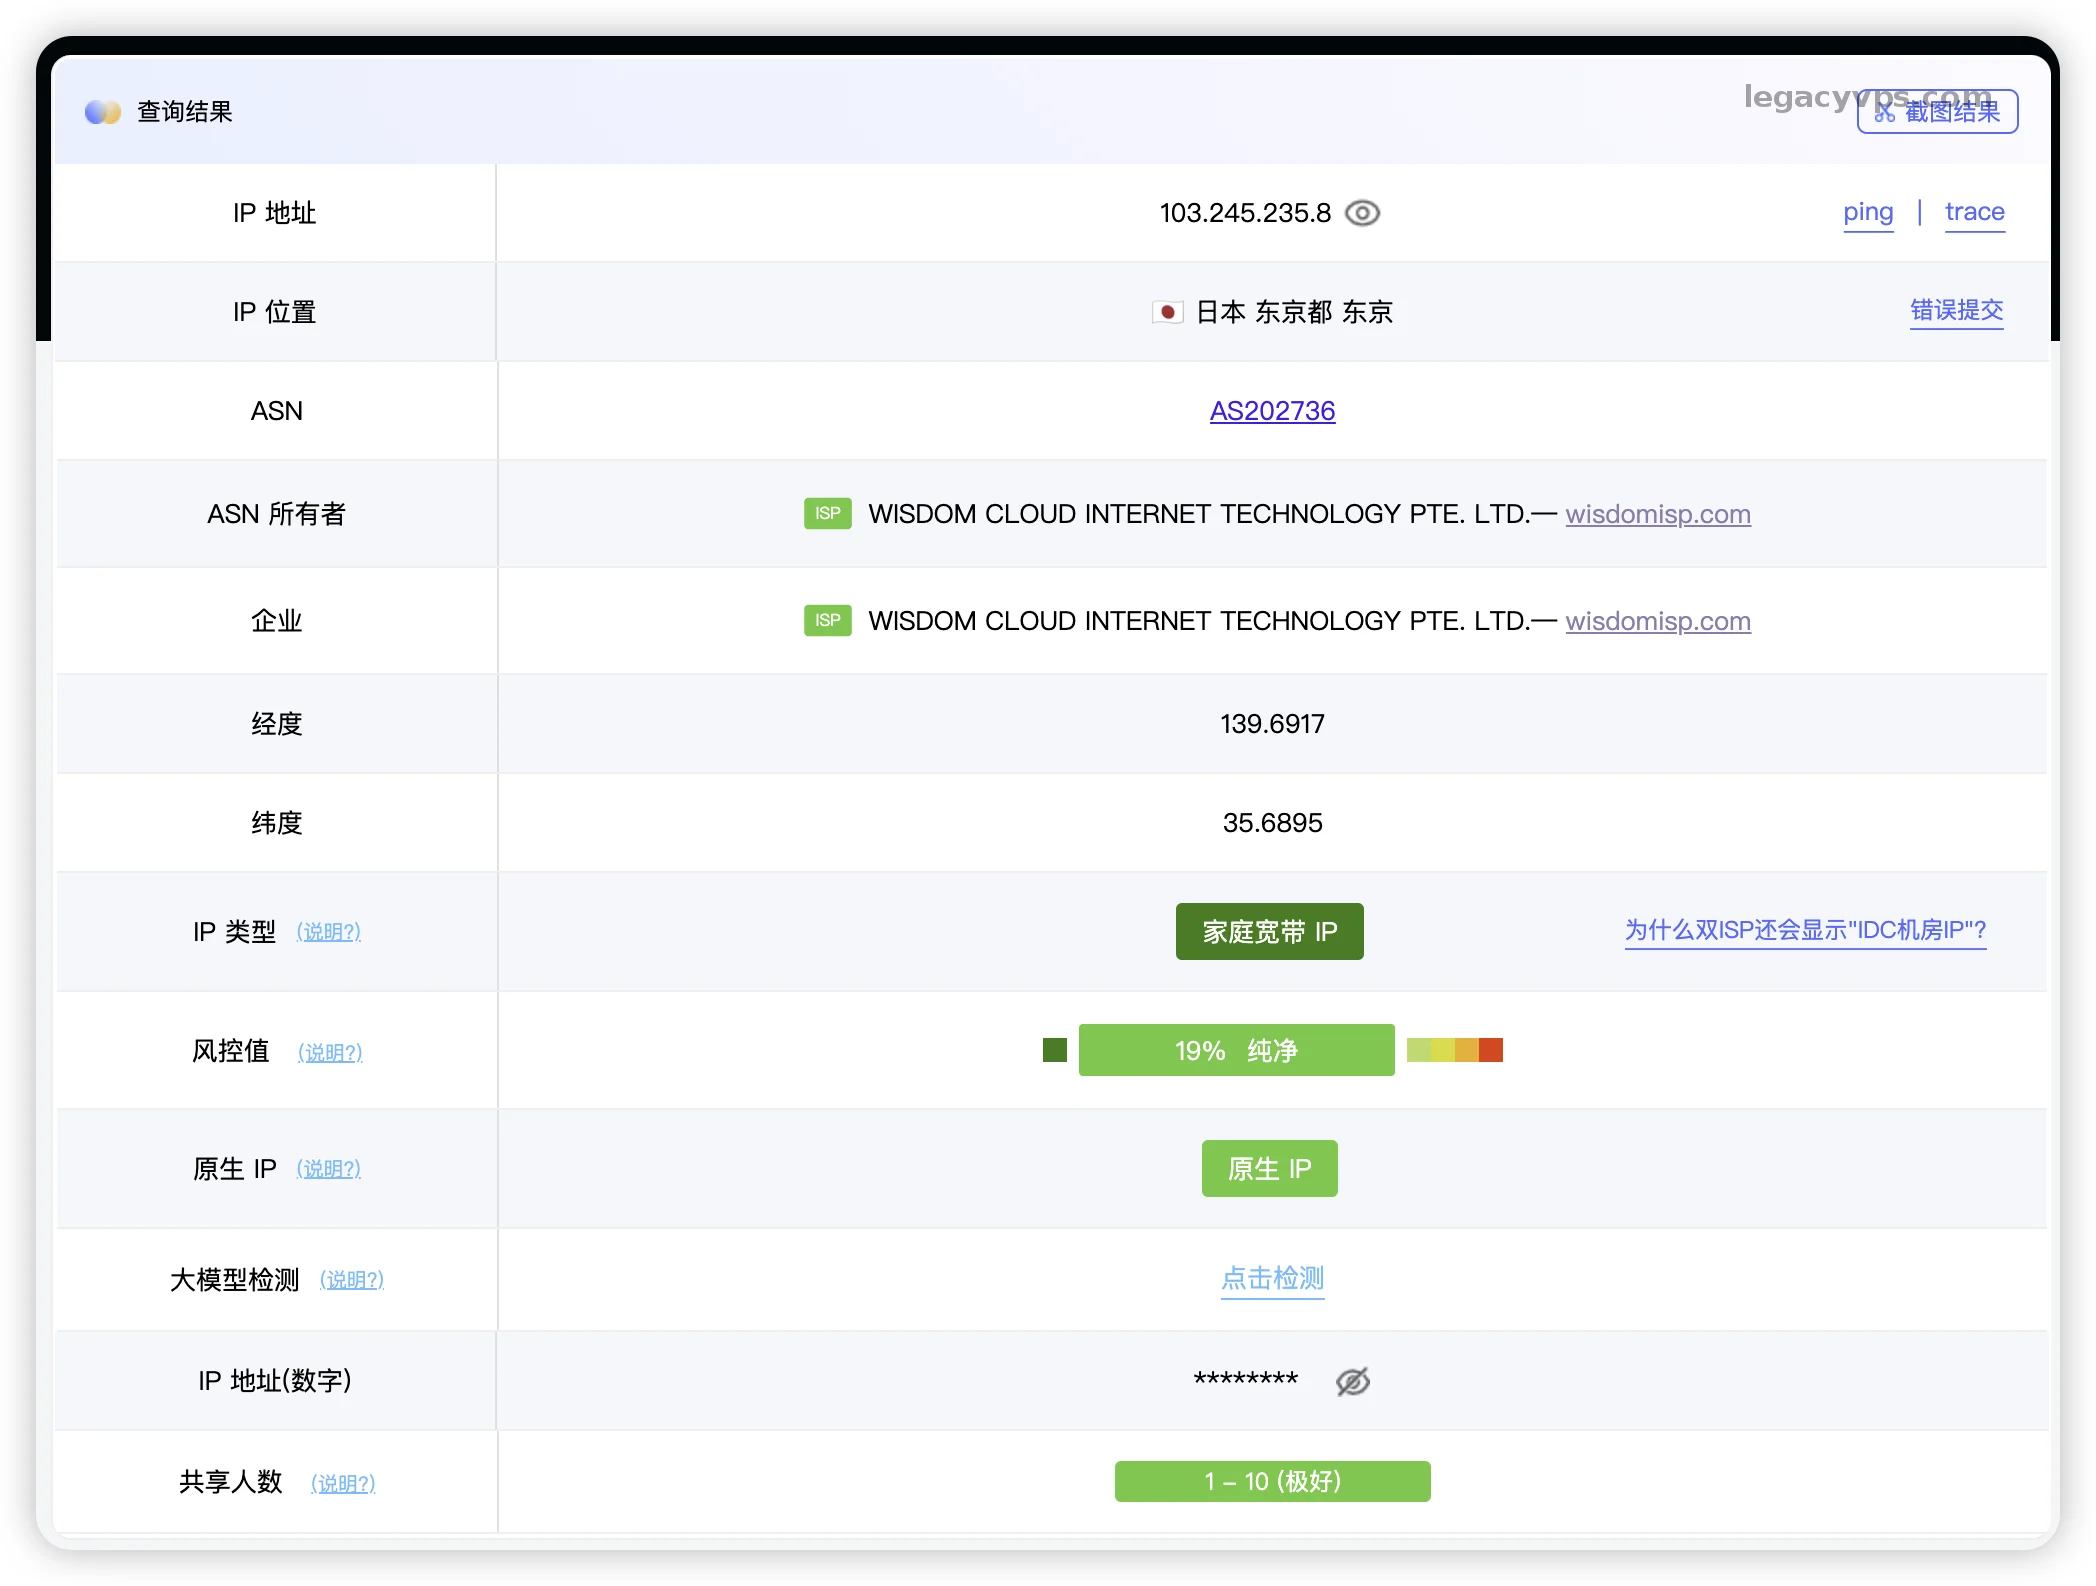Expand 说明? help next to 共享人数
The height and width of the screenshot is (1586, 2096).
click(343, 1483)
